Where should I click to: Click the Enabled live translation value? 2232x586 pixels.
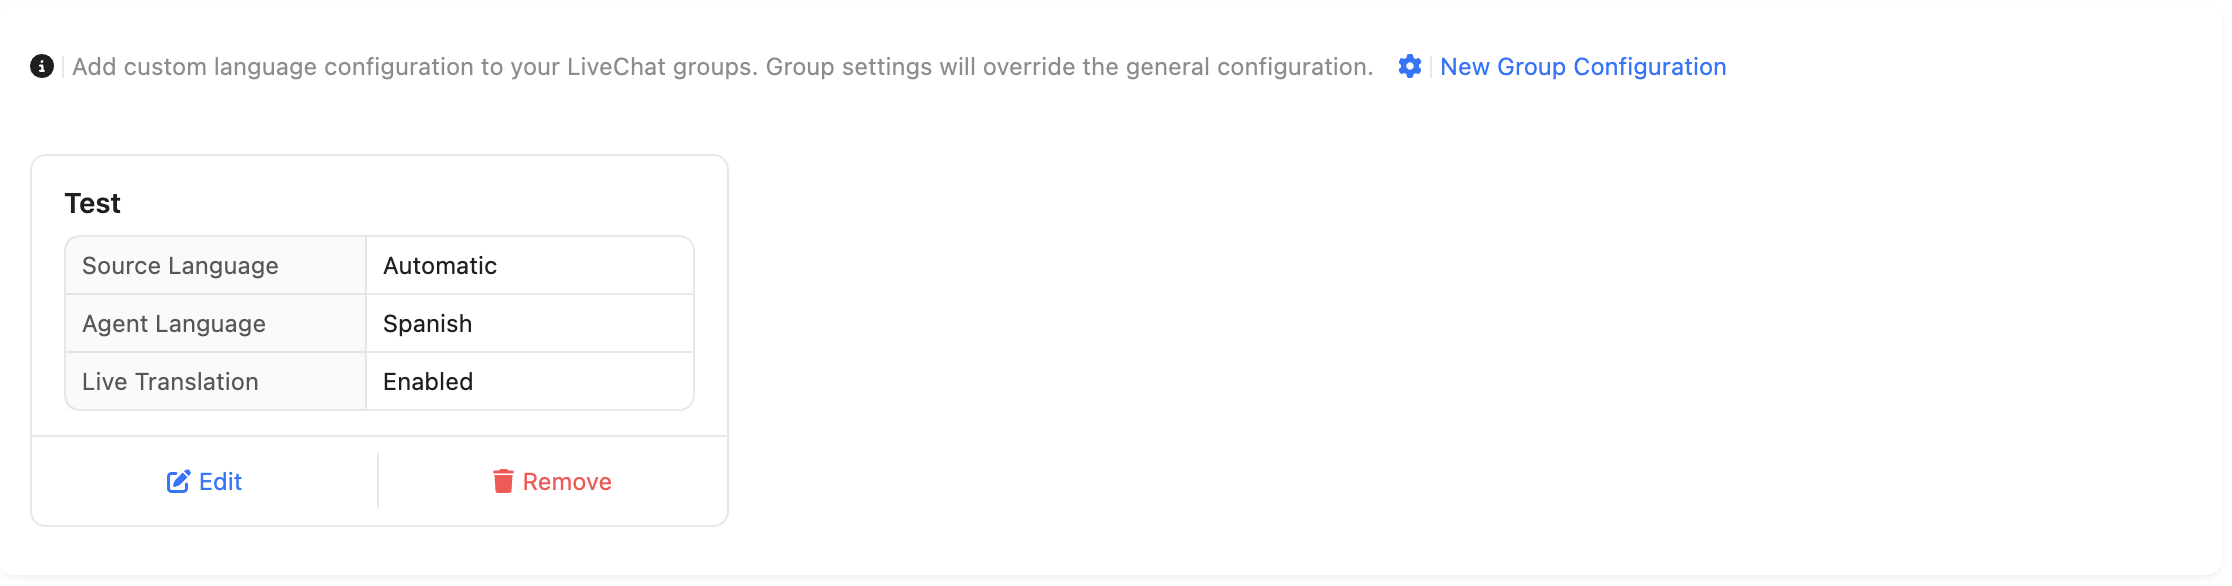[x=428, y=382]
